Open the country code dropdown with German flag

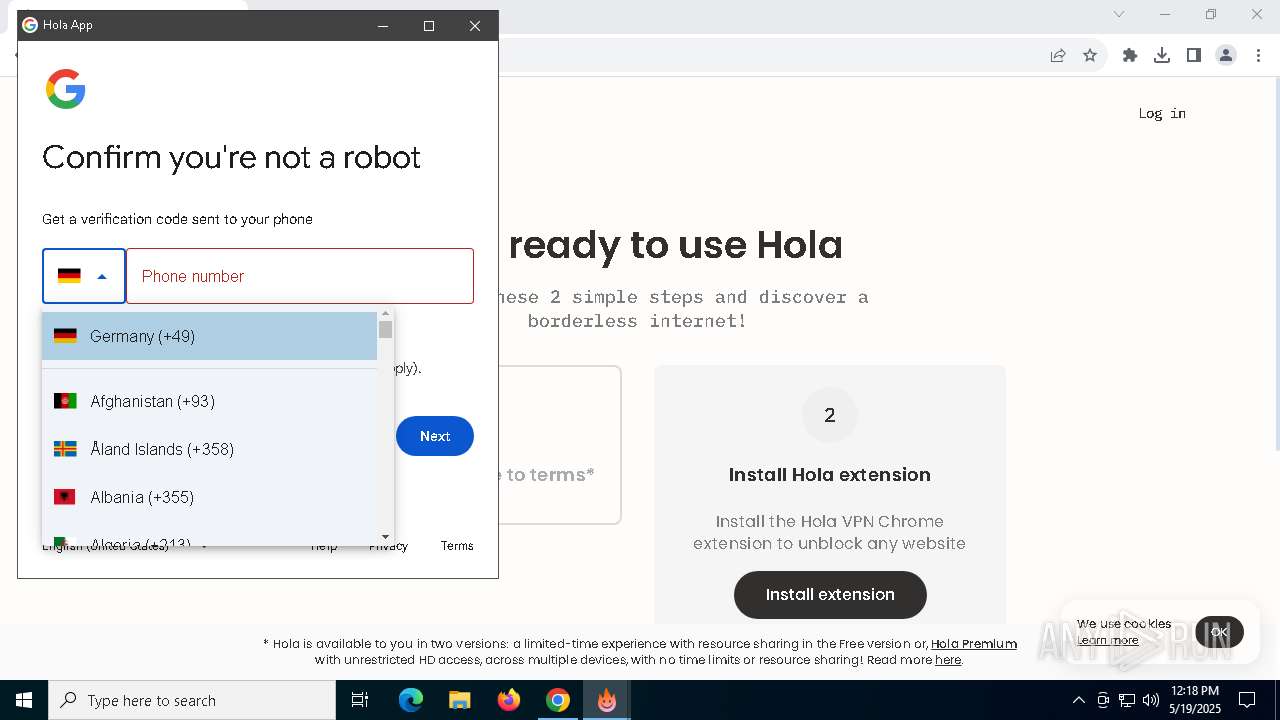[84, 276]
